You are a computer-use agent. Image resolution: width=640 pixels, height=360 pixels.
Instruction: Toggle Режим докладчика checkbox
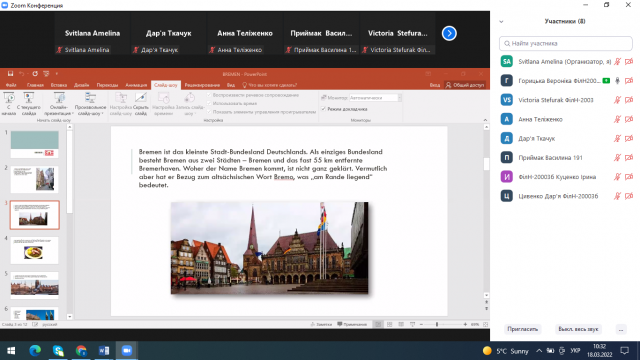[x=324, y=109]
